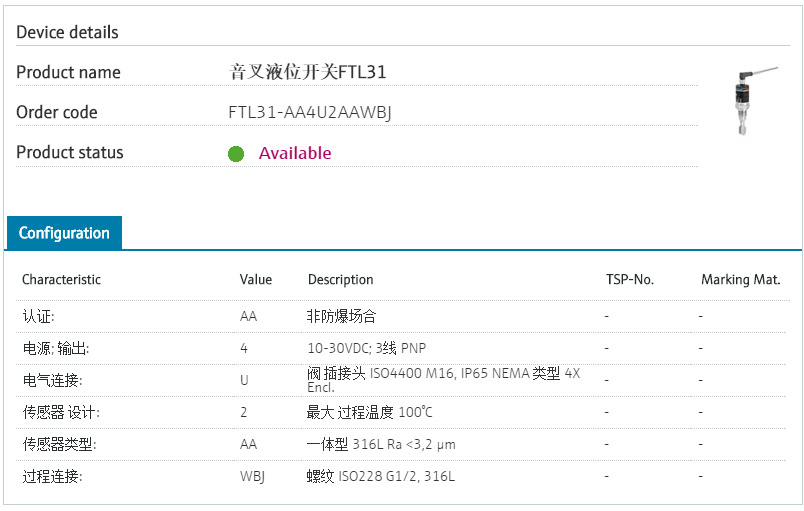
Task: Select the 电气连接 characteristic row
Action: click(x=52, y=380)
